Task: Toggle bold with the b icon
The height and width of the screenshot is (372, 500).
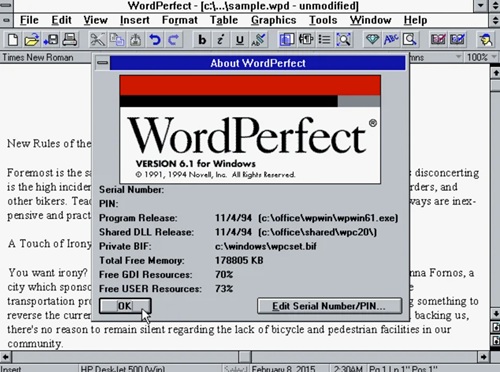Action: pyautogui.click(x=202, y=40)
